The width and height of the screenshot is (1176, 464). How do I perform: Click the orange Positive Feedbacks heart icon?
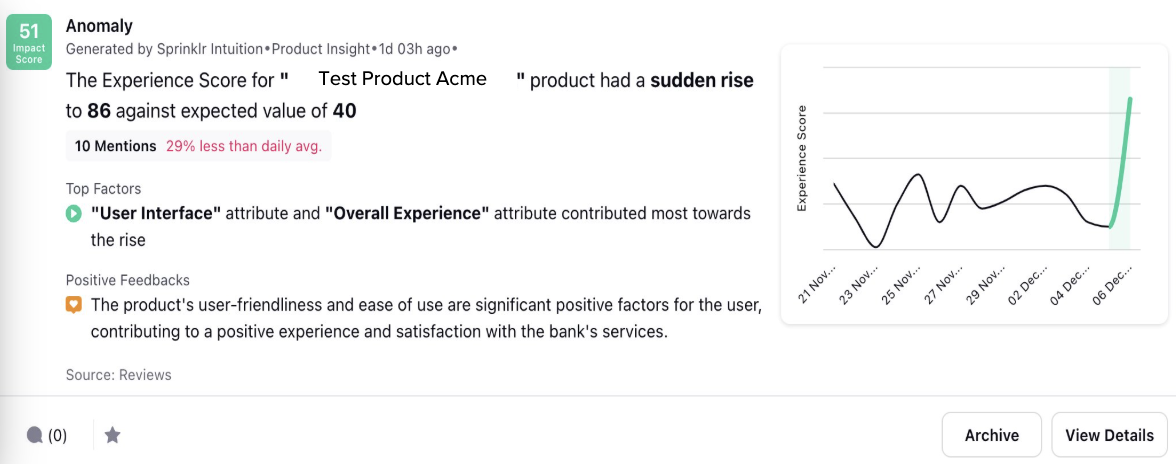tap(74, 305)
